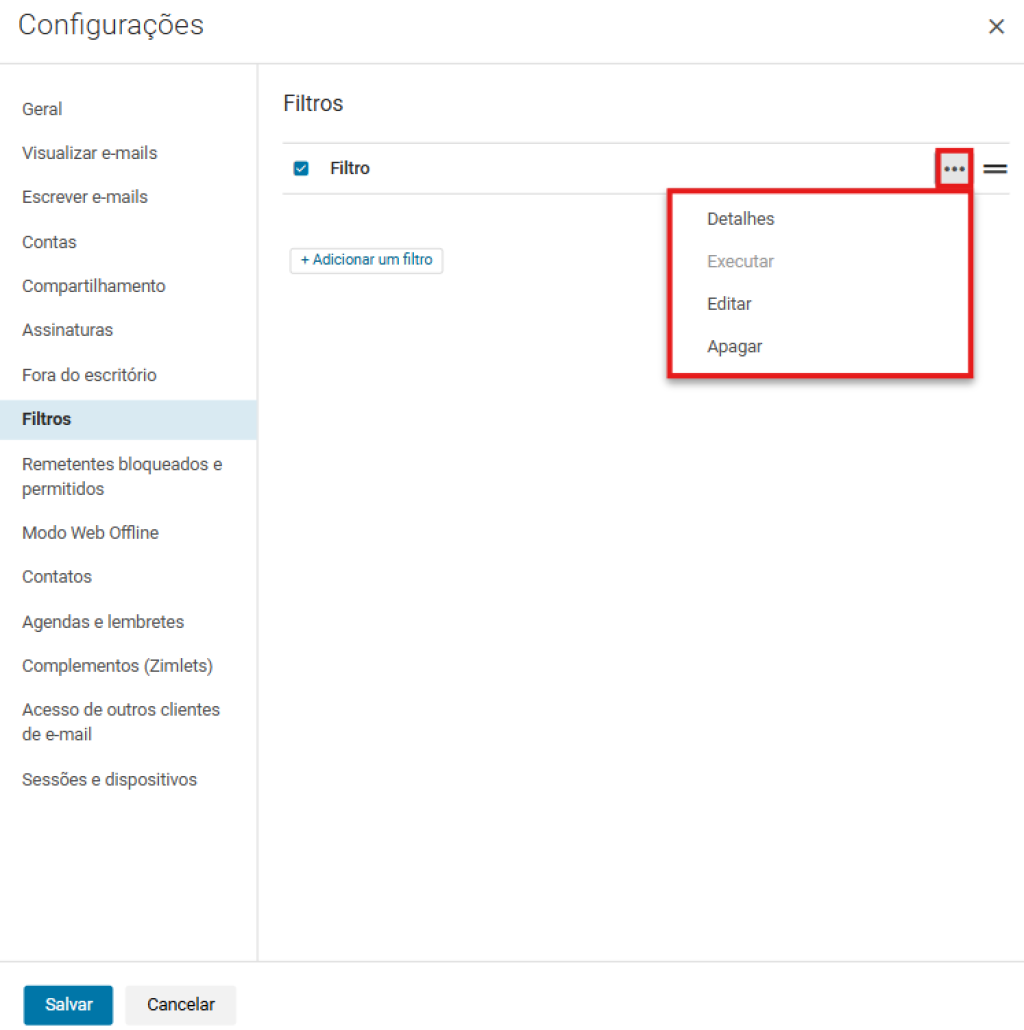
Task: Close the Configurações dialog with X
Action: coord(996,27)
